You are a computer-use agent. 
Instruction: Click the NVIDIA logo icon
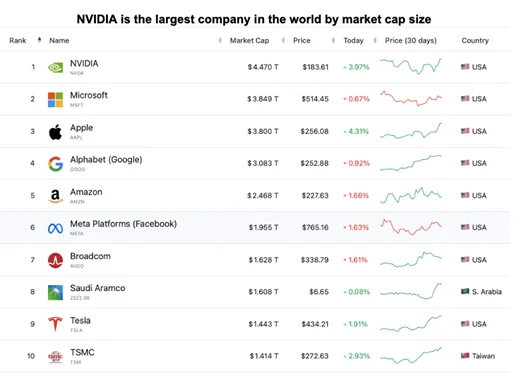pos(55,67)
